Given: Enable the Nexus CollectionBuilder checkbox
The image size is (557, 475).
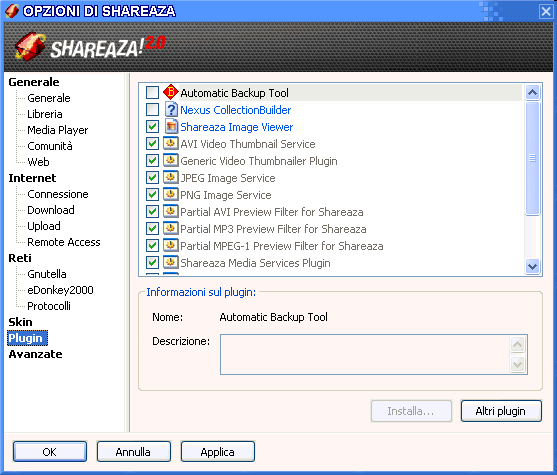Looking at the screenshot, I should [152, 110].
